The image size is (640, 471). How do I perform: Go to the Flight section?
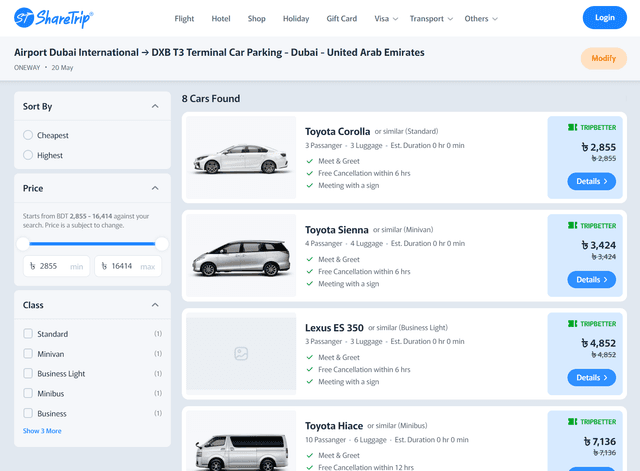[184, 19]
